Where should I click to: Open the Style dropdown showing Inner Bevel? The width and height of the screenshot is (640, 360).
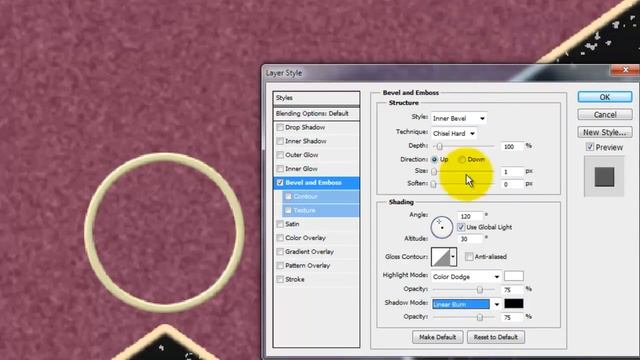pos(459,118)
